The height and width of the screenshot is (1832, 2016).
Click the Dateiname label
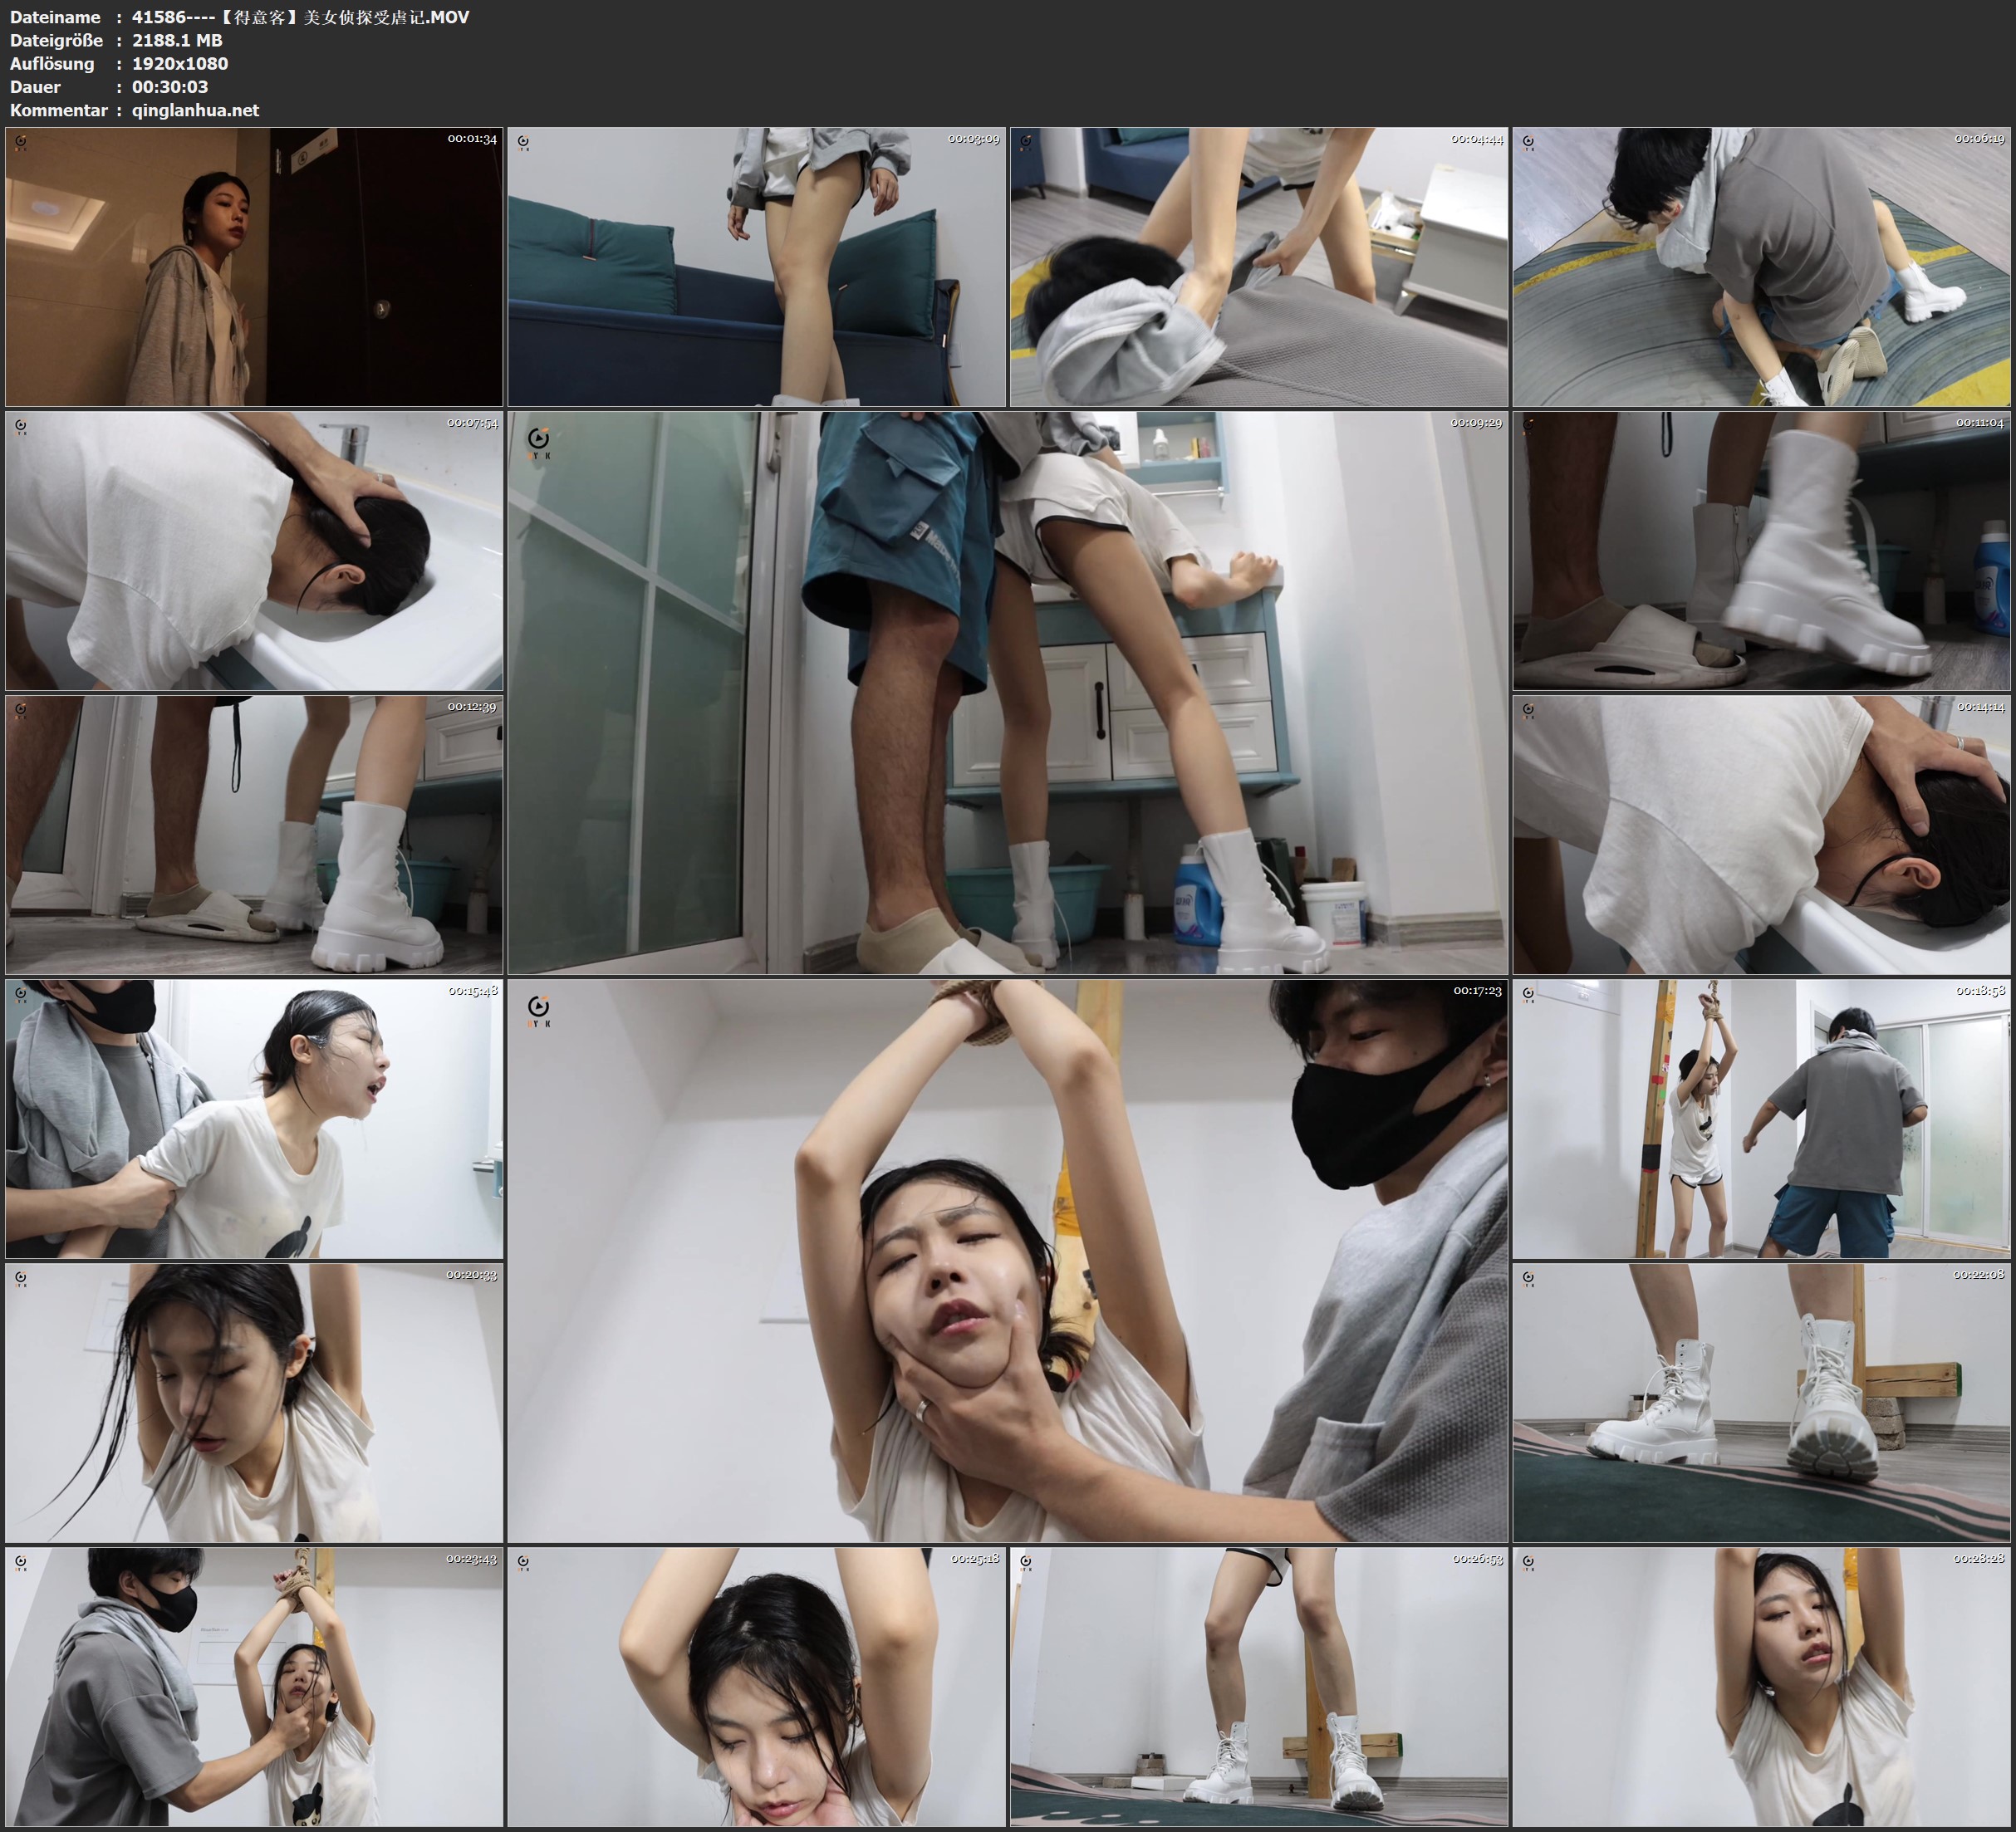point(55,17)
